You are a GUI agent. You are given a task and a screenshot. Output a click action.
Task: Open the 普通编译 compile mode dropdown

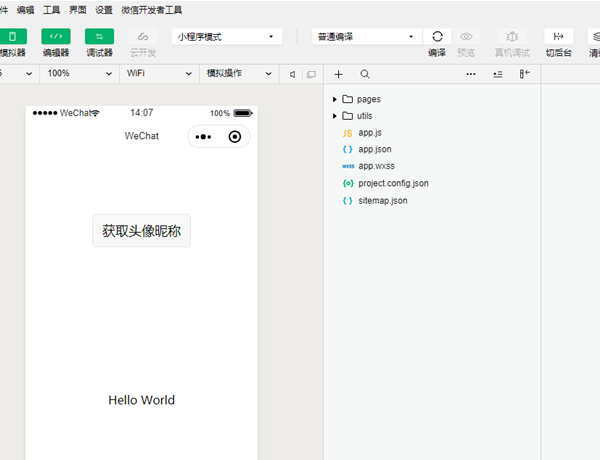tap(365, 37)
